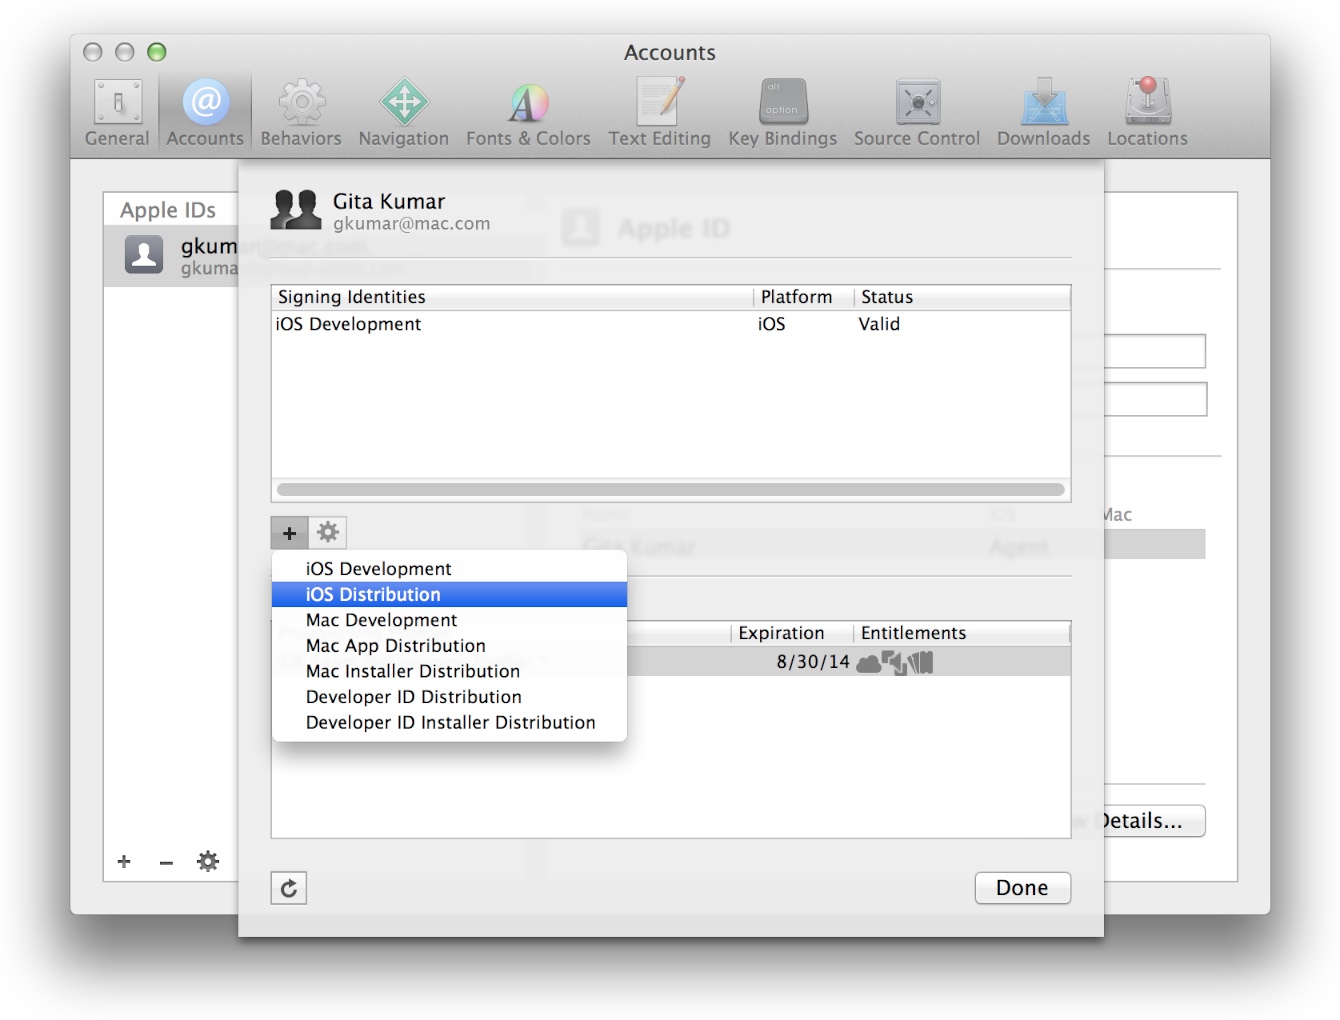Open the Behaviors preferences pane
The height and width of the screenshot is (1020, 1340).
point(301,114)
